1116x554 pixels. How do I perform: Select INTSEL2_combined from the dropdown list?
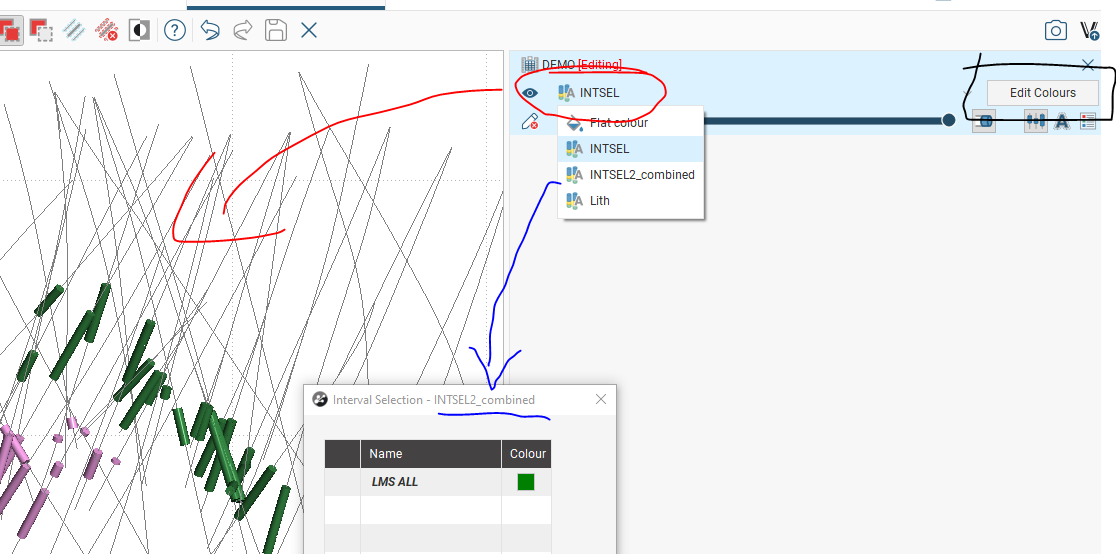click(x=641, y=175)
